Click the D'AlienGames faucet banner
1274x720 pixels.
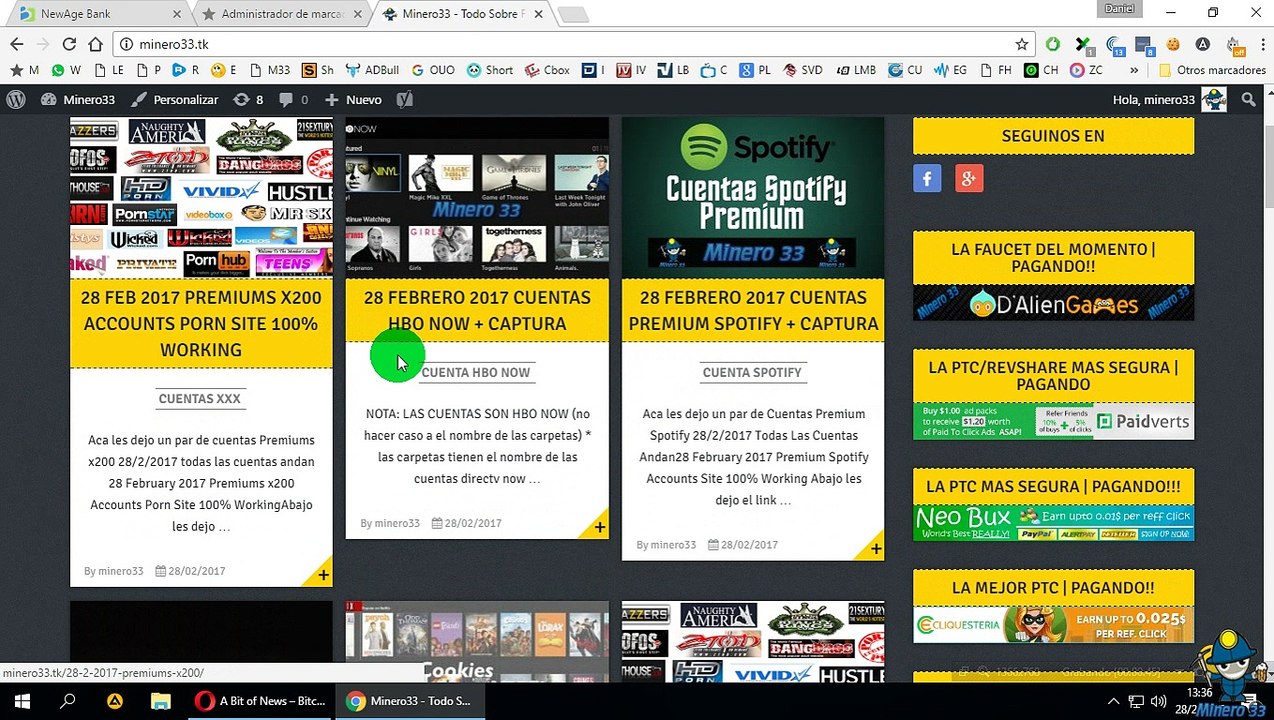coord(1053,304)
